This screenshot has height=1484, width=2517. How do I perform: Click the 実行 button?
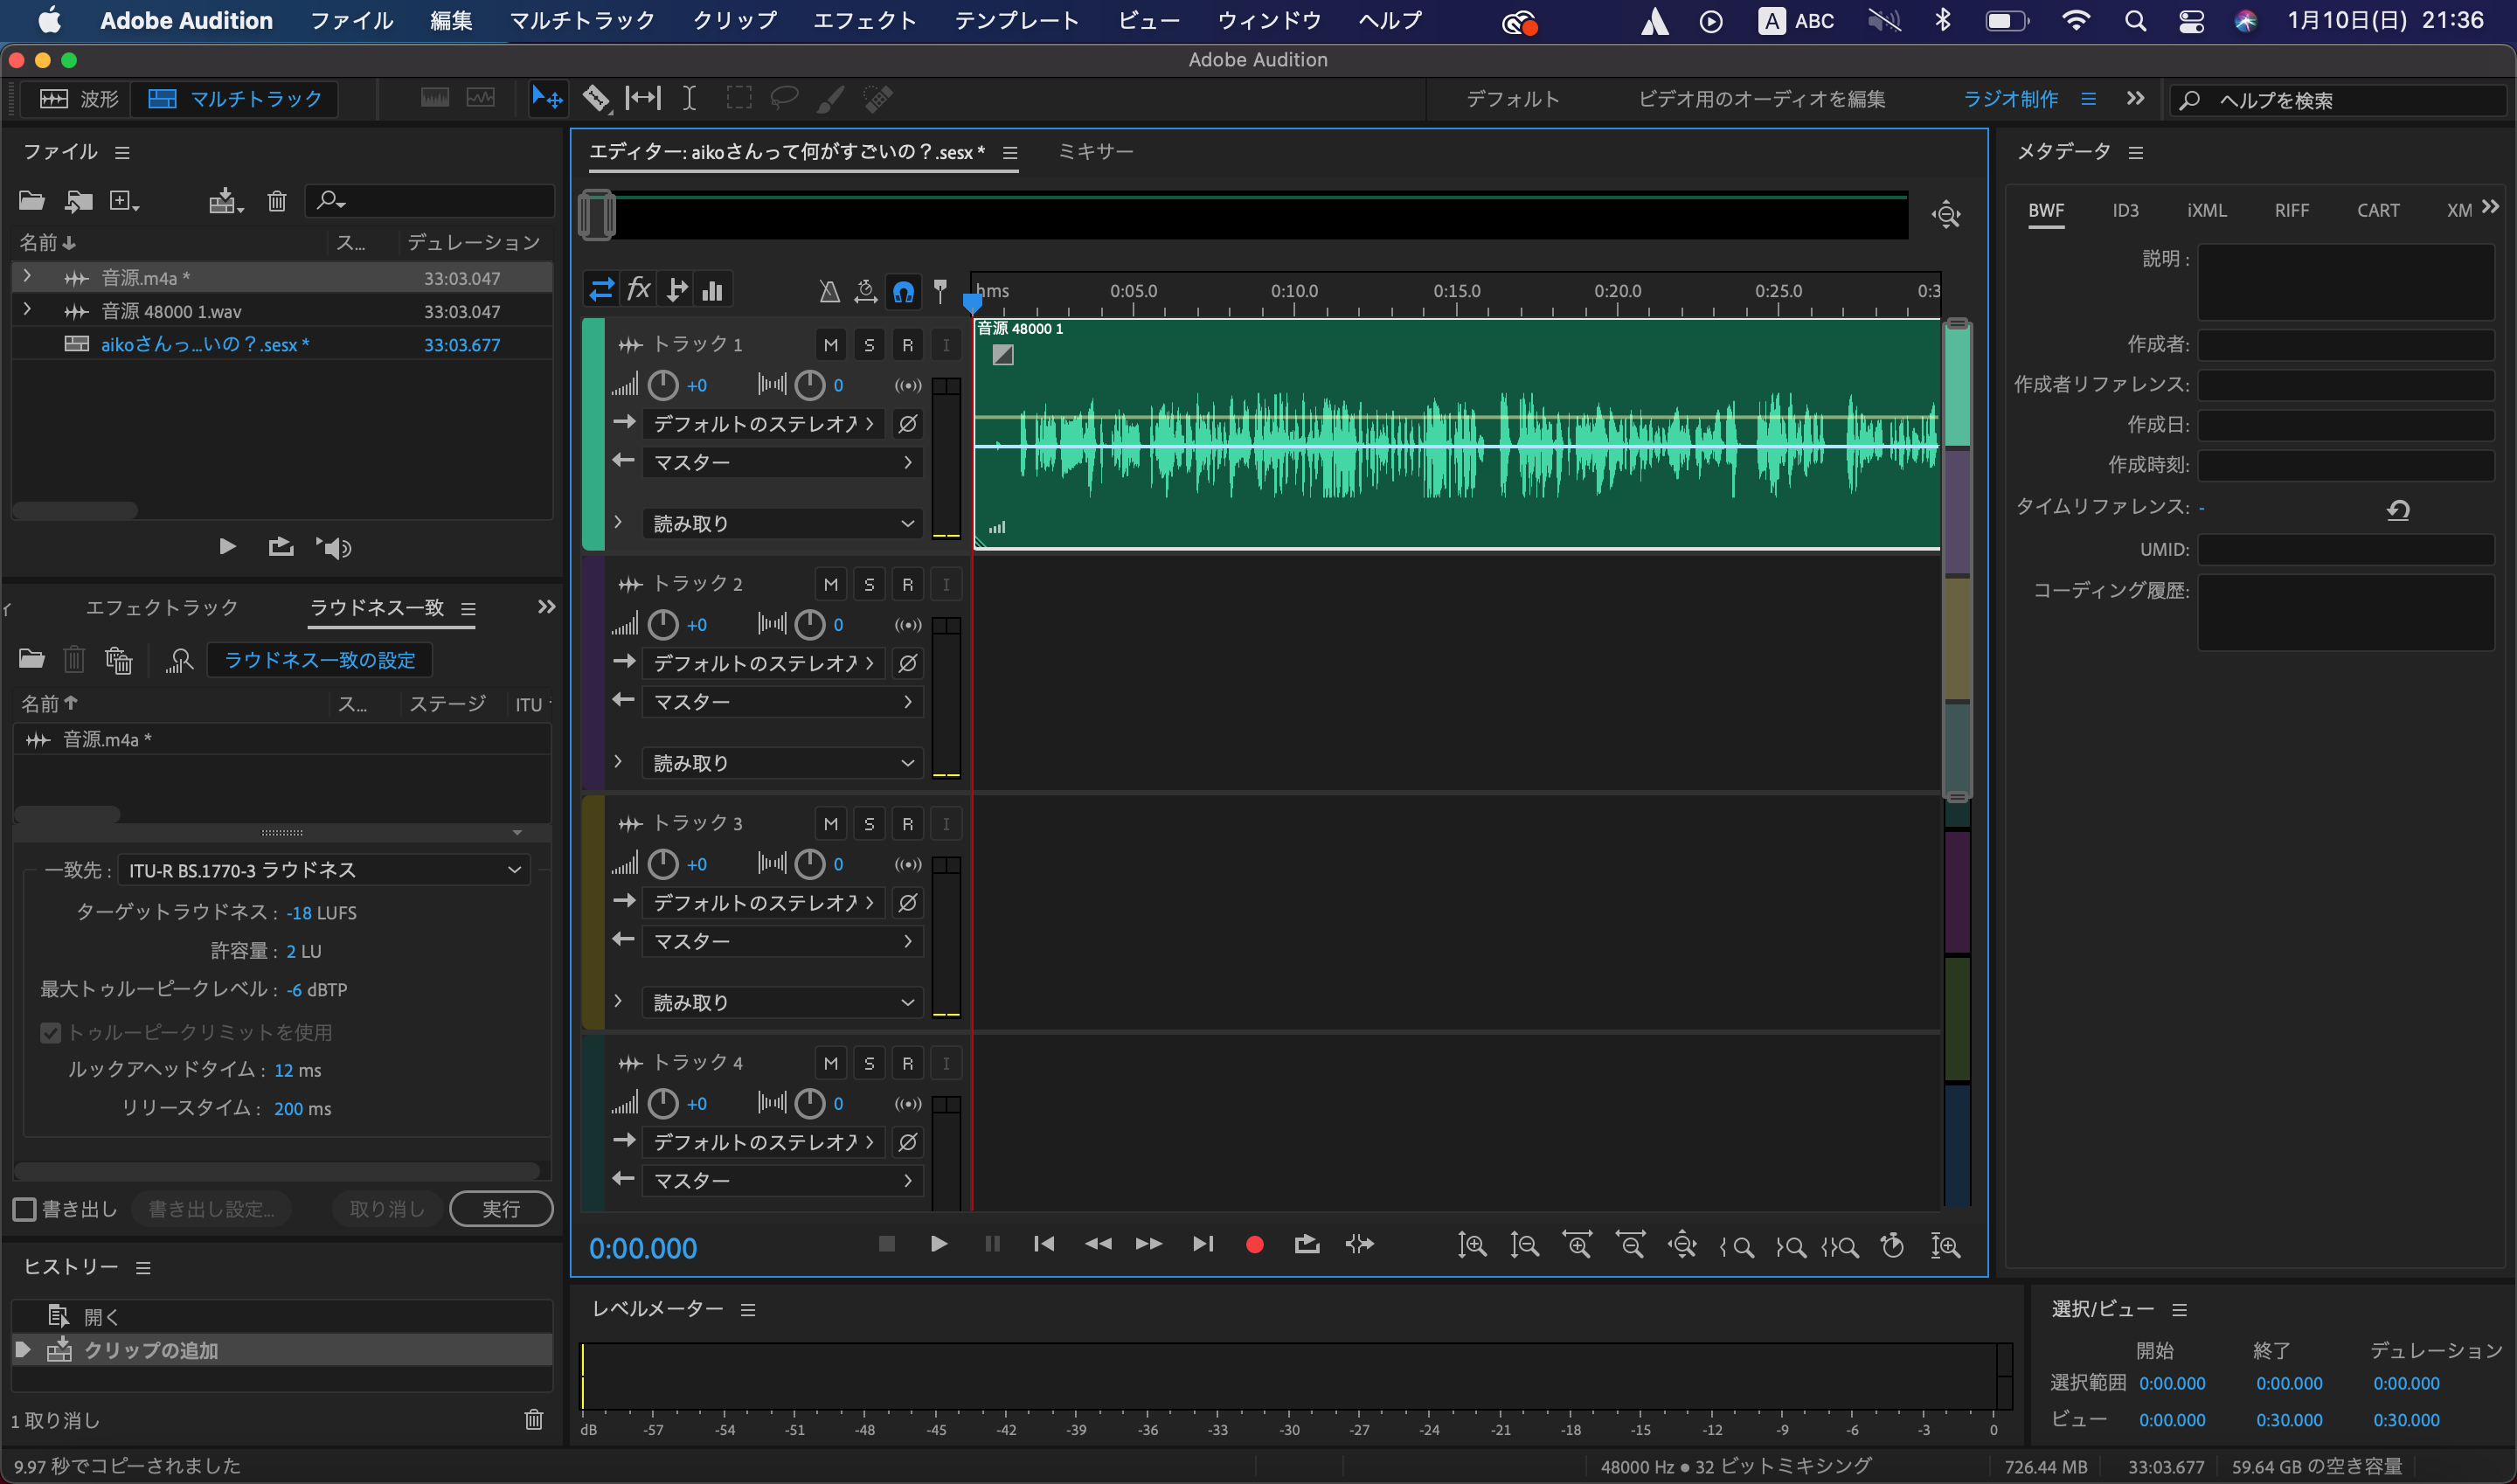(x=501, y=1209)
